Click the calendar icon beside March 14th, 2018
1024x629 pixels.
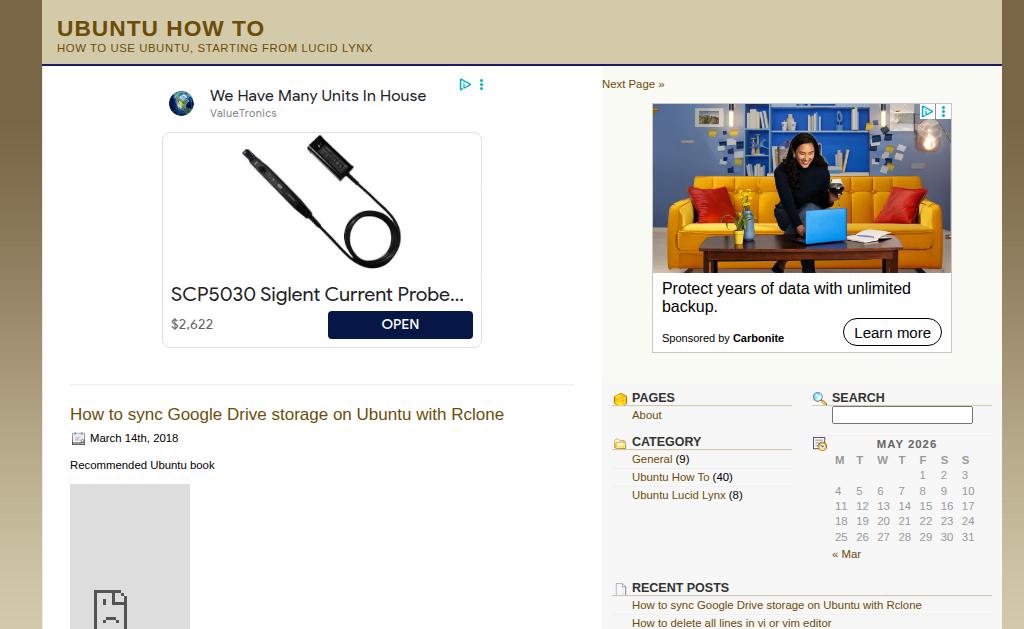[x=78, y=438]
